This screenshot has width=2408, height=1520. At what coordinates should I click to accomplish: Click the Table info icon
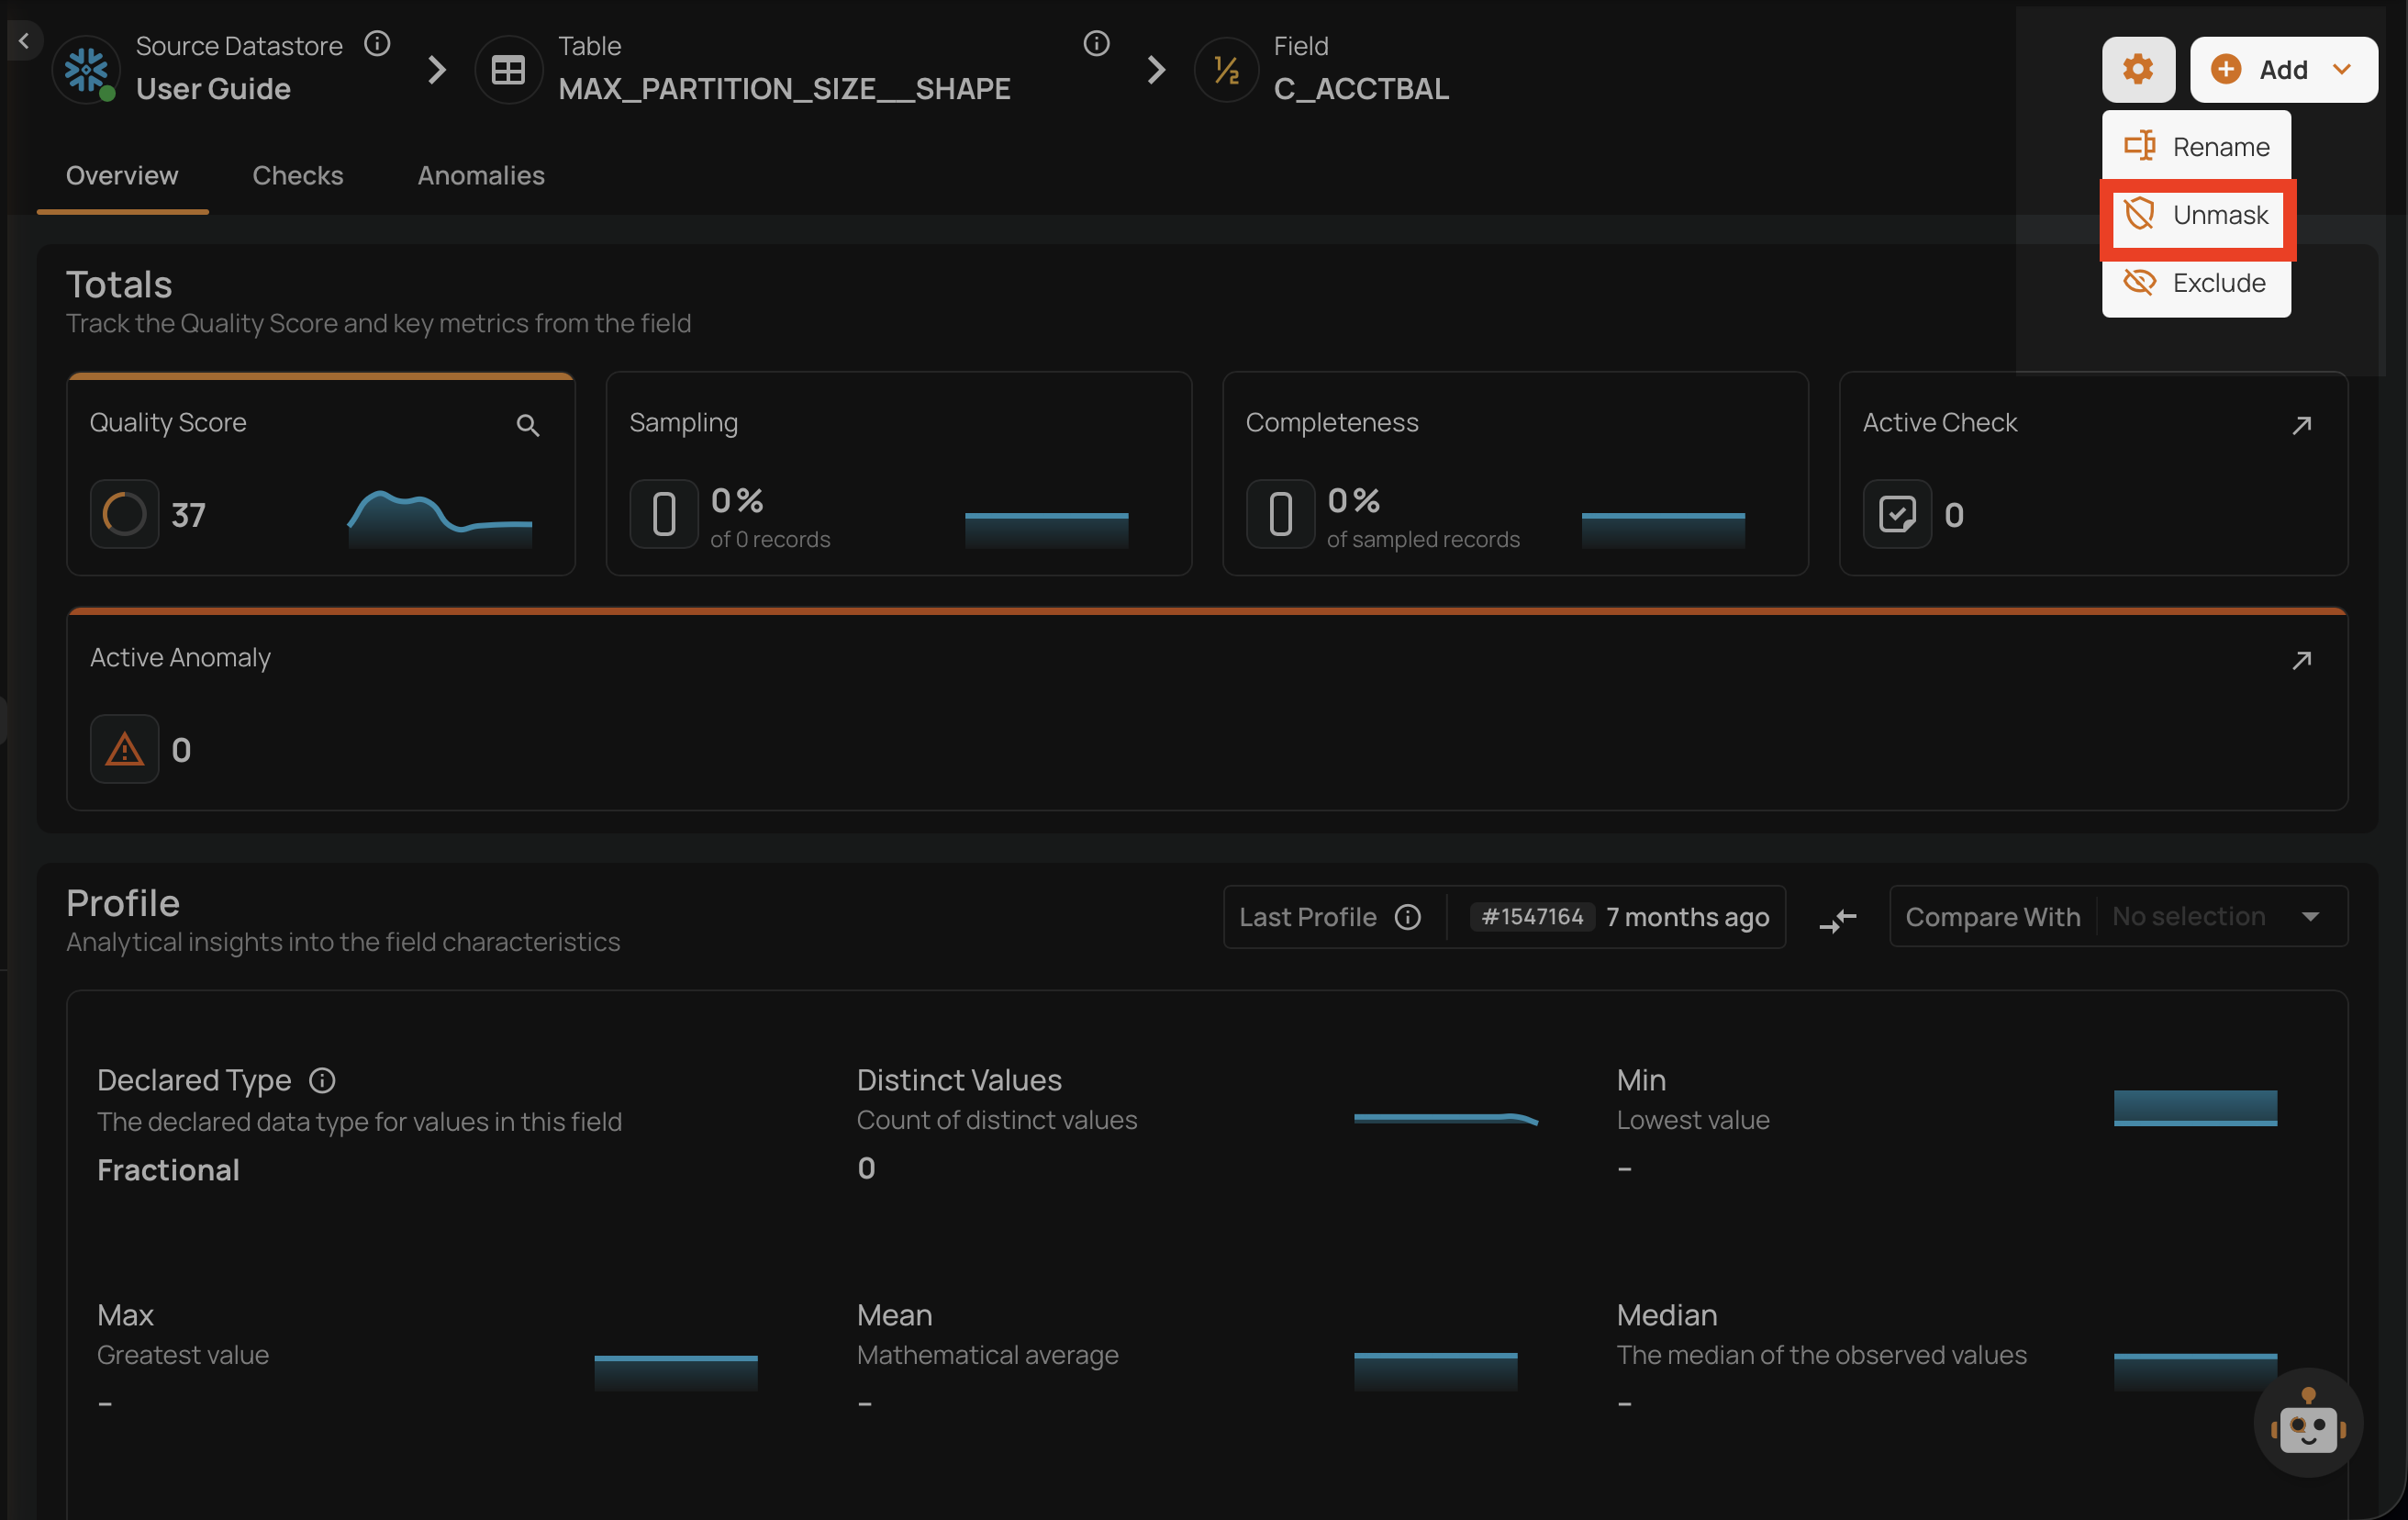pyautogui.click(x=1096, y=44)
